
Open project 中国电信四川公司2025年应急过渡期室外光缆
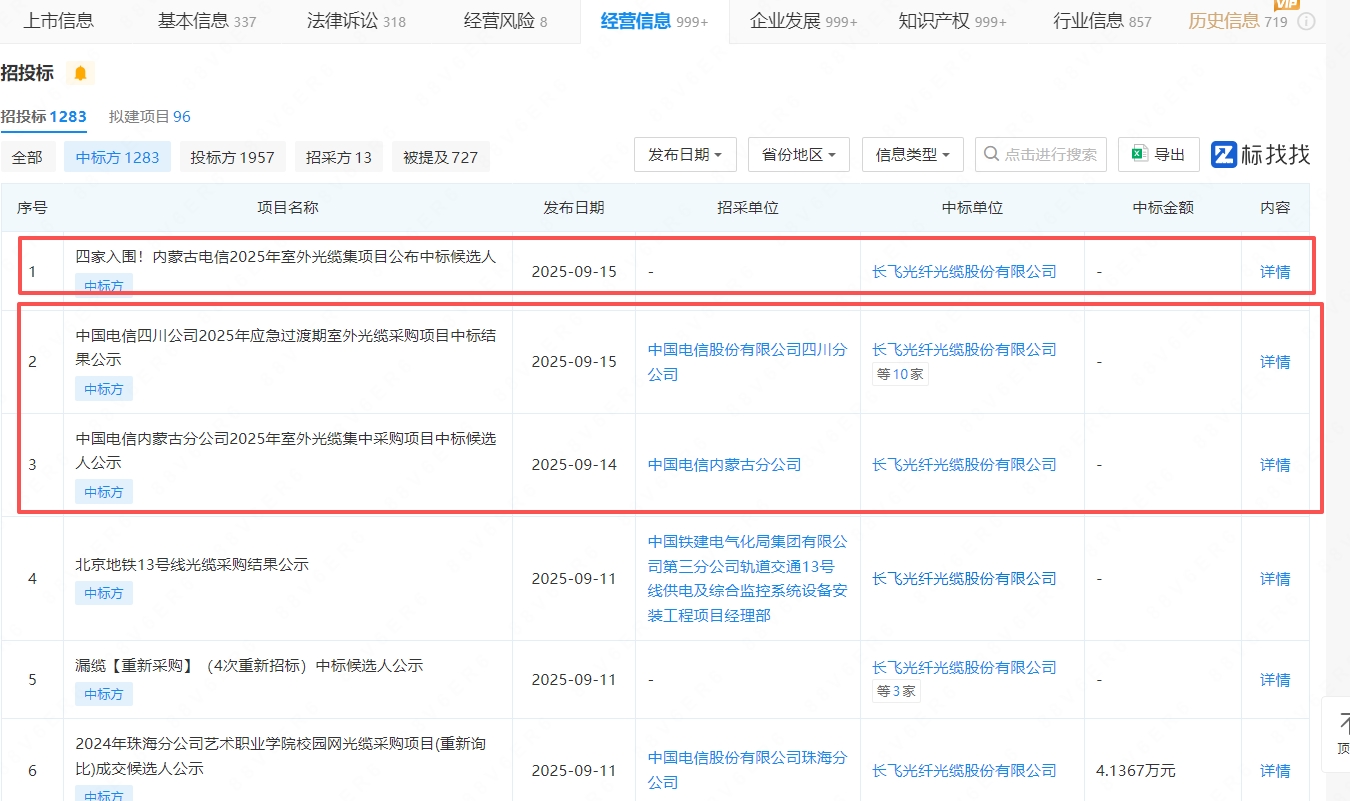(x=286, y=347)
